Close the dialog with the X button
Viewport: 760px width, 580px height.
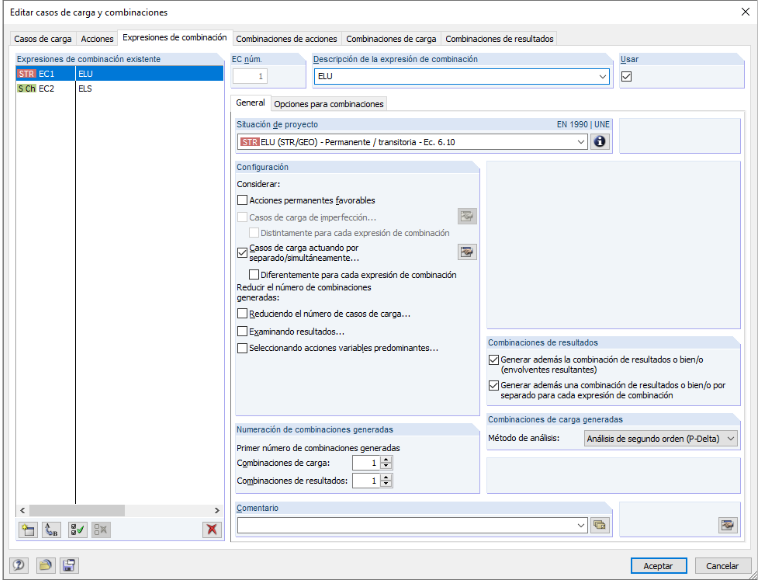coord(745,12)
